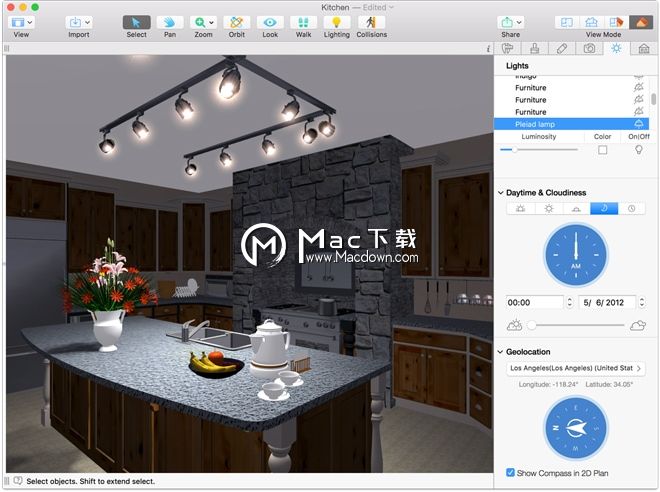The image size is (660, 492).
Task: Click the cloudy weather icon
Action: coord(638,325)
